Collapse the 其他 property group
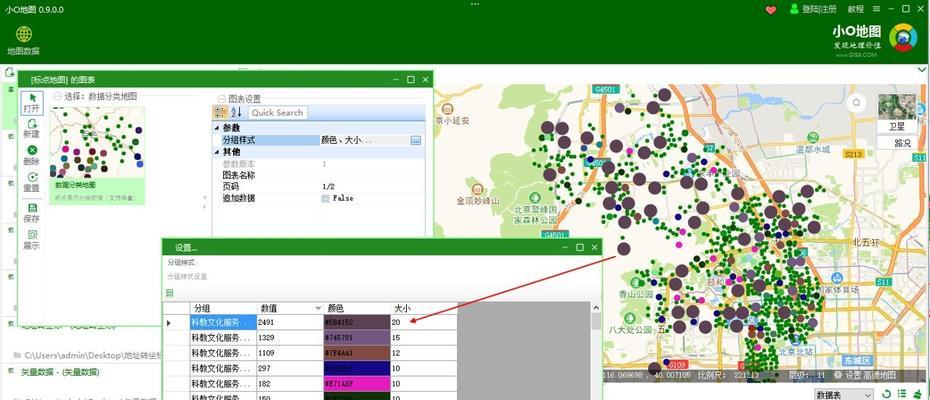 click(217, 153)
